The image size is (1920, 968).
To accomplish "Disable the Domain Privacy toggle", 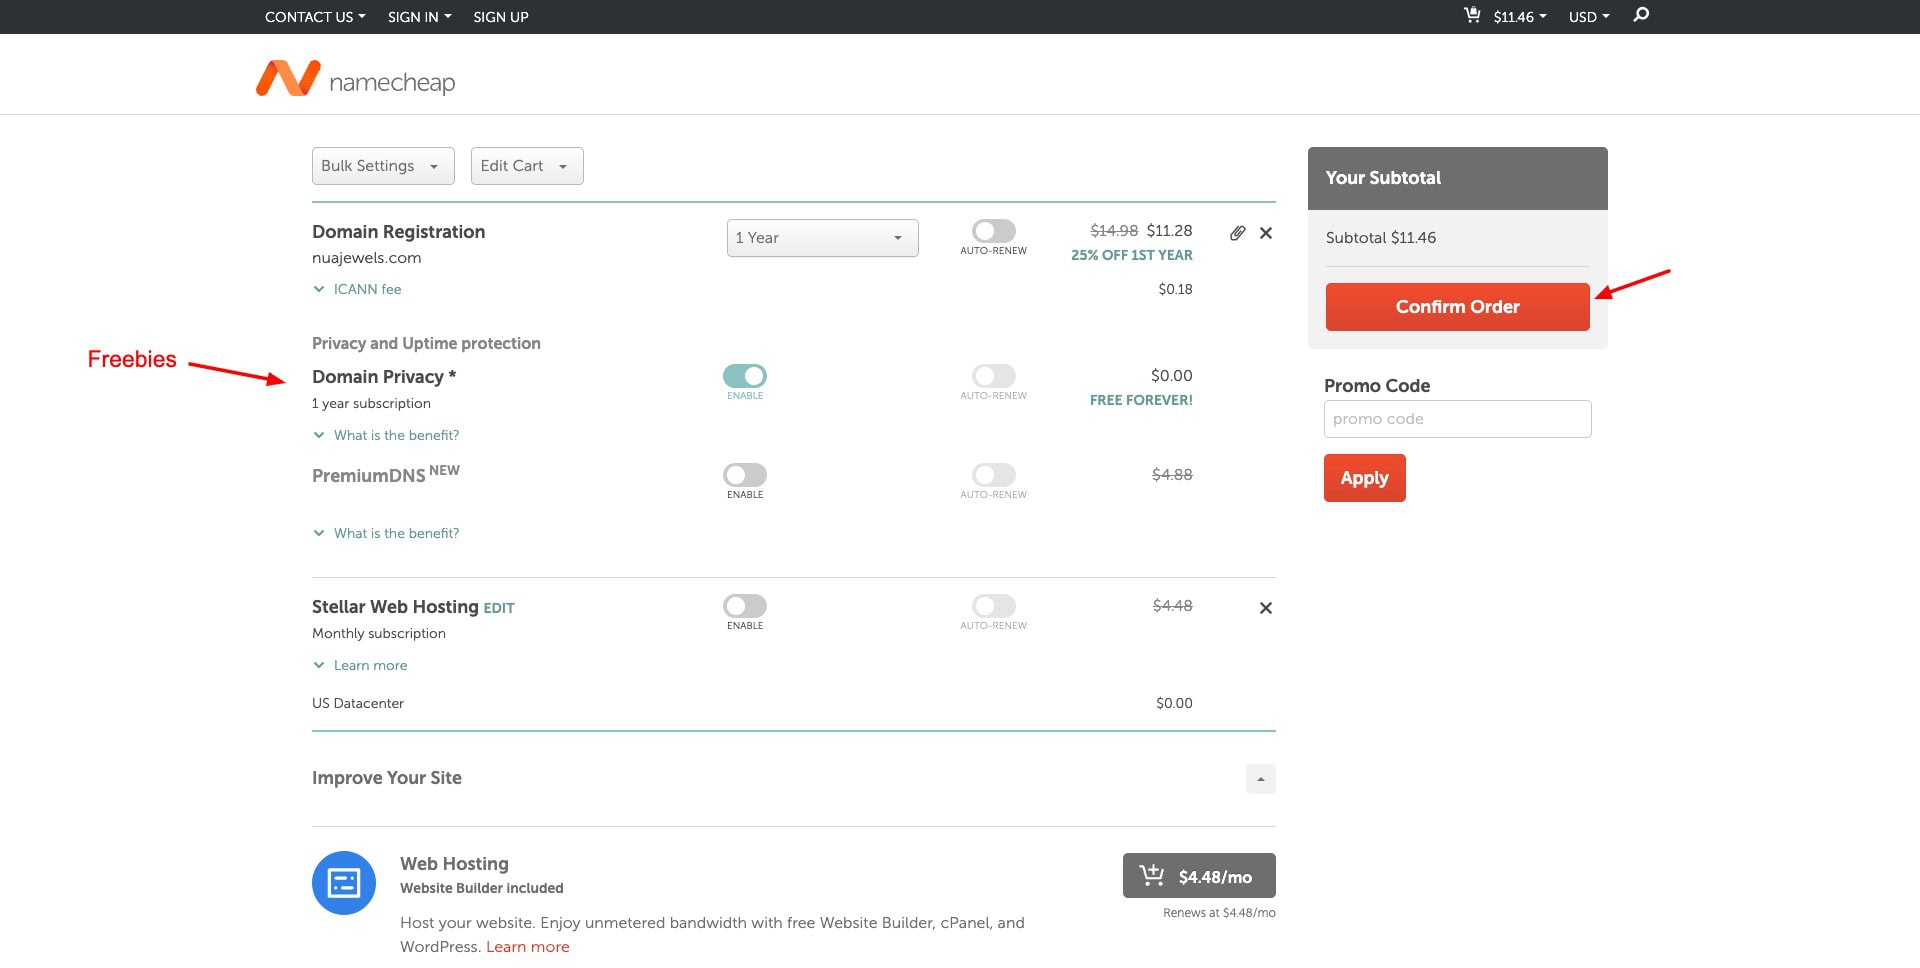I will coord(745,376).
